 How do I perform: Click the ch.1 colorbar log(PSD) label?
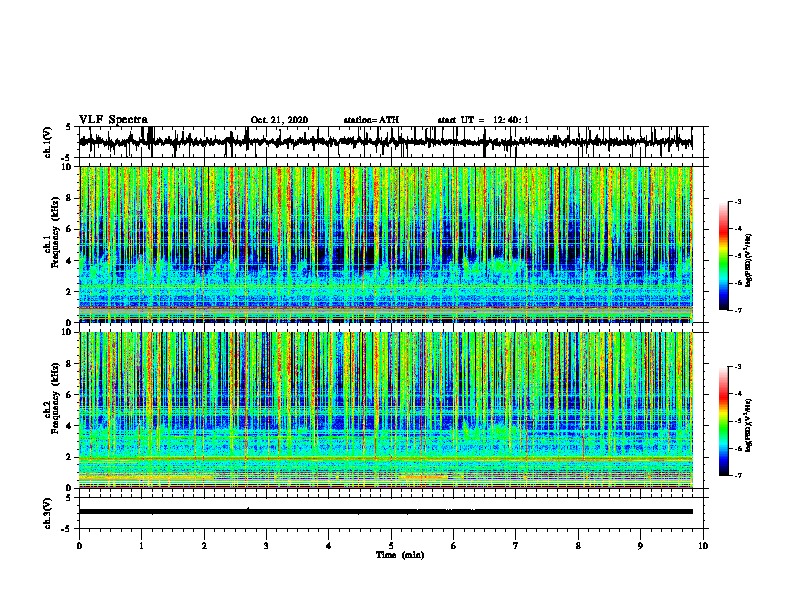pyautogui.click(x=750, y=260)
